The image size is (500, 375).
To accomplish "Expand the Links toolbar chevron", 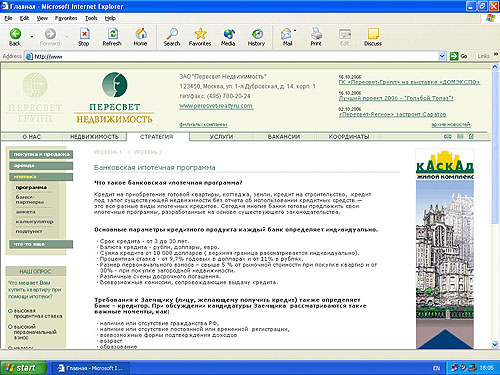I will tap(496, 54).
